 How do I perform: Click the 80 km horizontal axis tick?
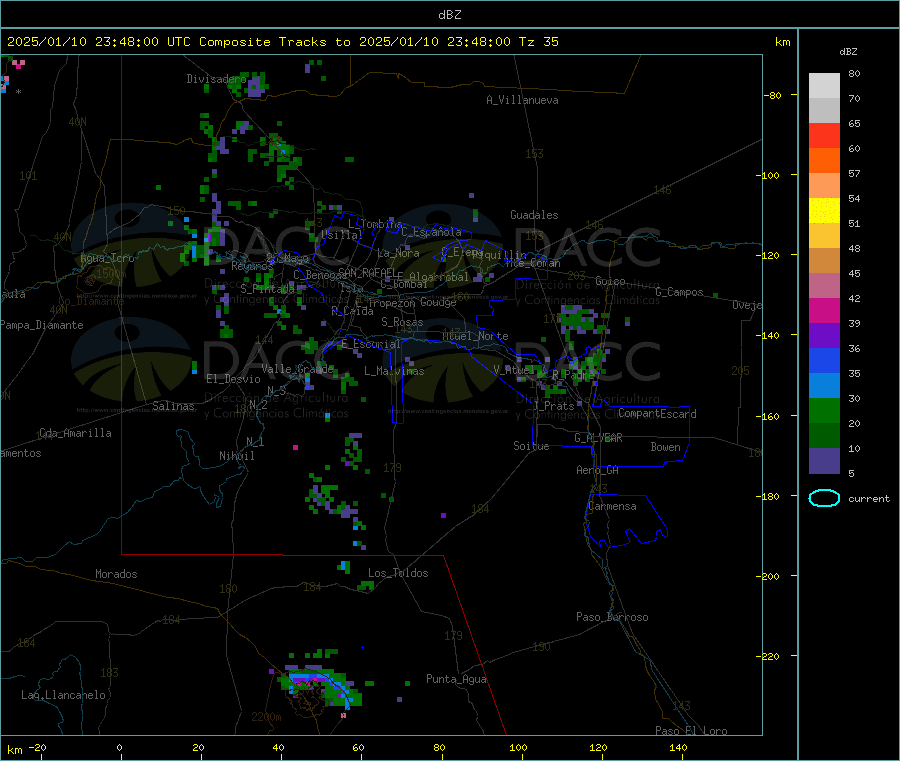coord(439,747)
